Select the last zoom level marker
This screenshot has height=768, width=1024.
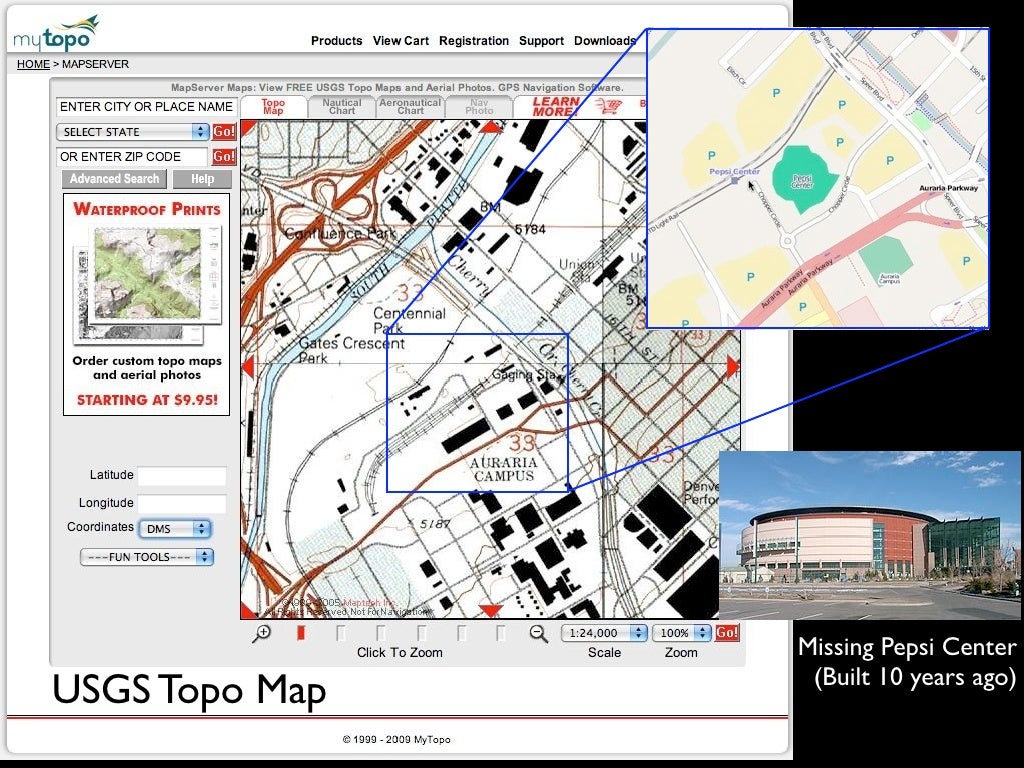click(x=501, y=633)
